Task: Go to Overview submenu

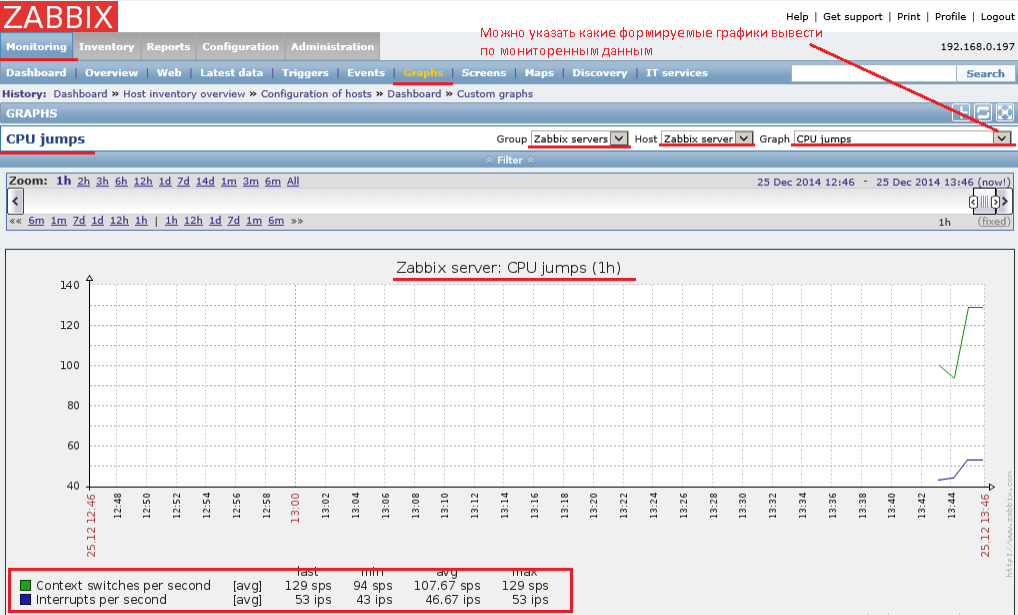Action: 111,73
